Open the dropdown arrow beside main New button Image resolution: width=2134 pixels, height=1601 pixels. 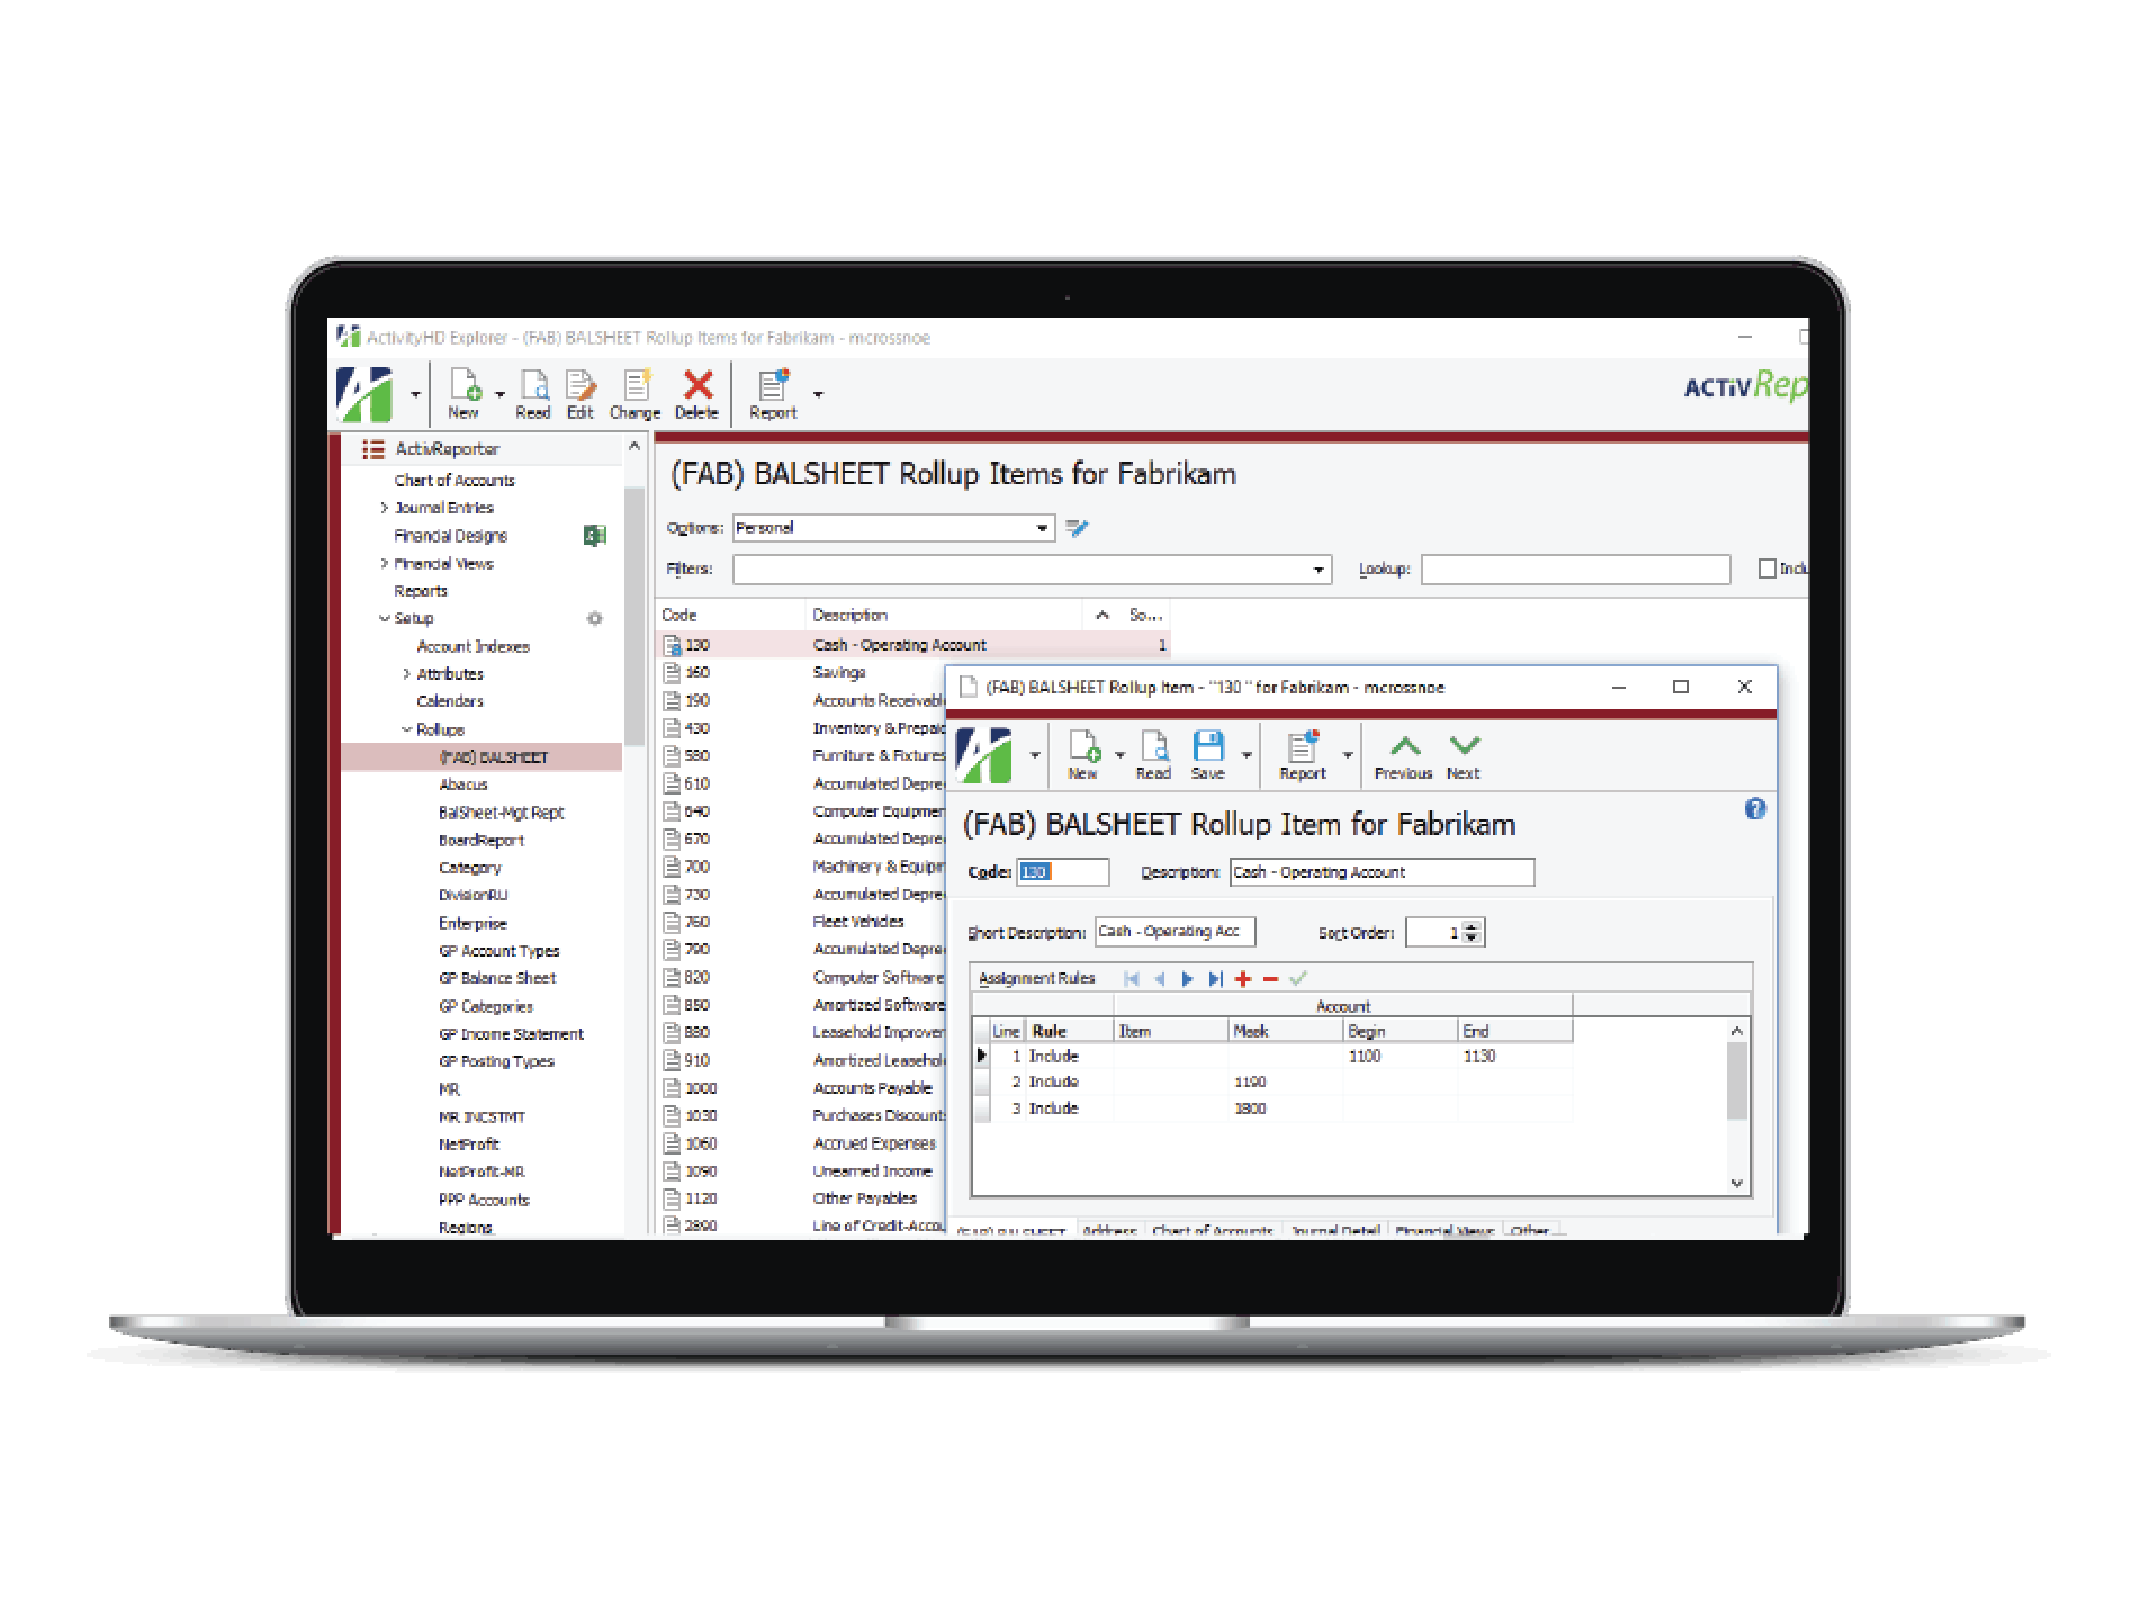click(499, 394)
